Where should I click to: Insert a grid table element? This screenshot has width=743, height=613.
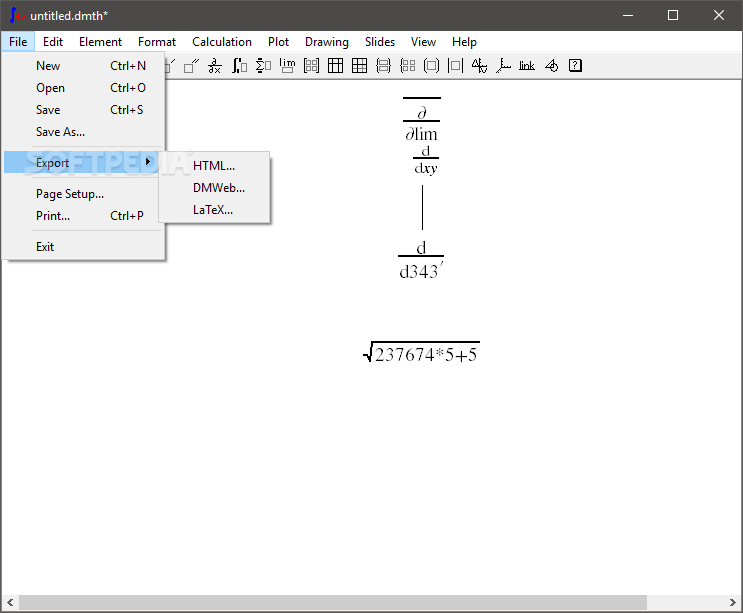359,66
